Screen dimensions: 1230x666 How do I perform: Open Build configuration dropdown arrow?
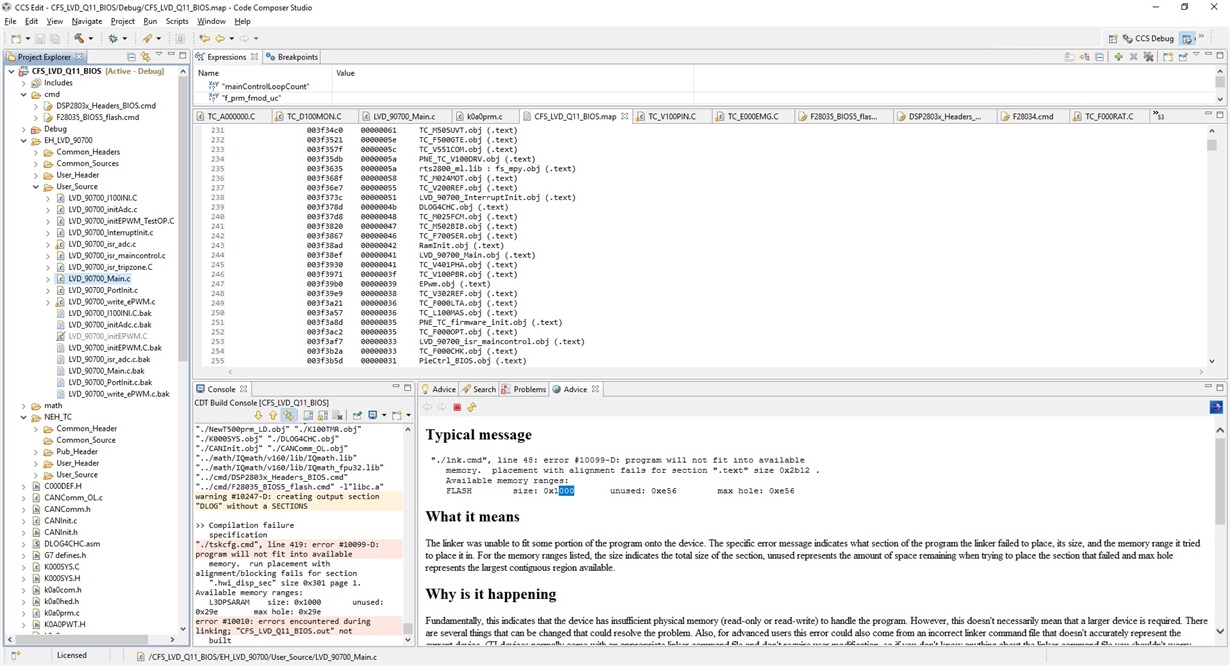[x=91, y=38]
